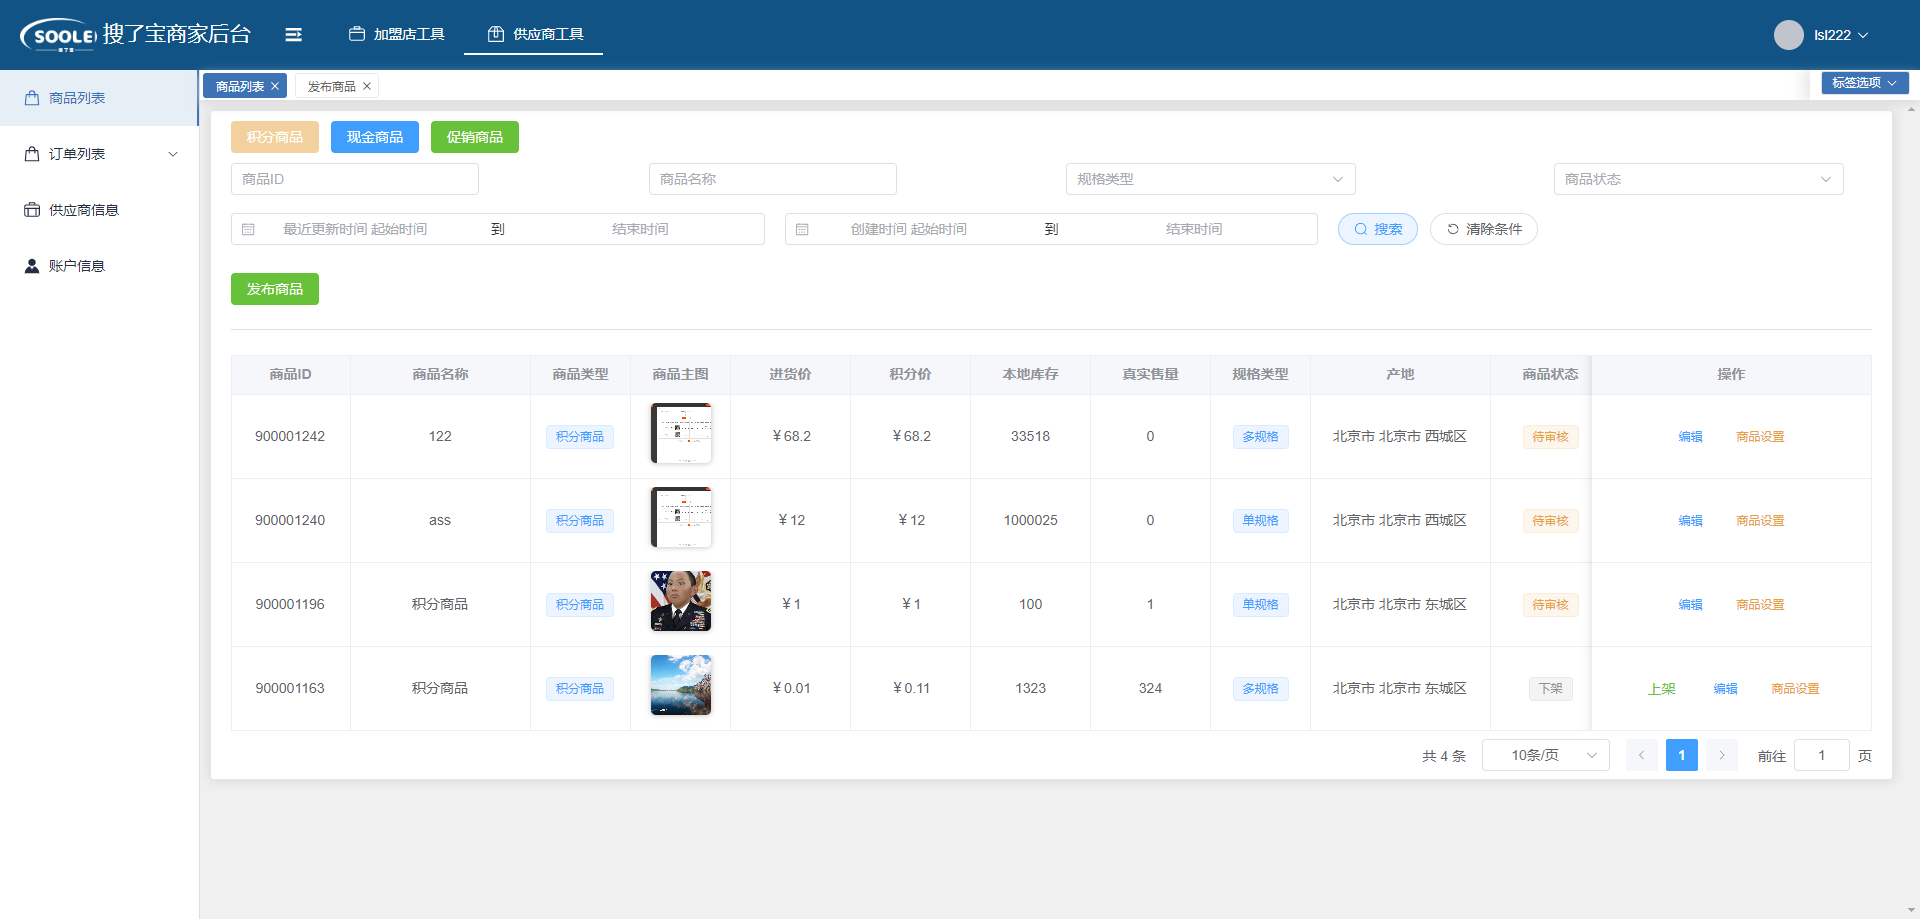Image resolution: width=1920 pixels, height=919 pixels.
Task: Go to previous page arrow
Action: coord(1641,755)
